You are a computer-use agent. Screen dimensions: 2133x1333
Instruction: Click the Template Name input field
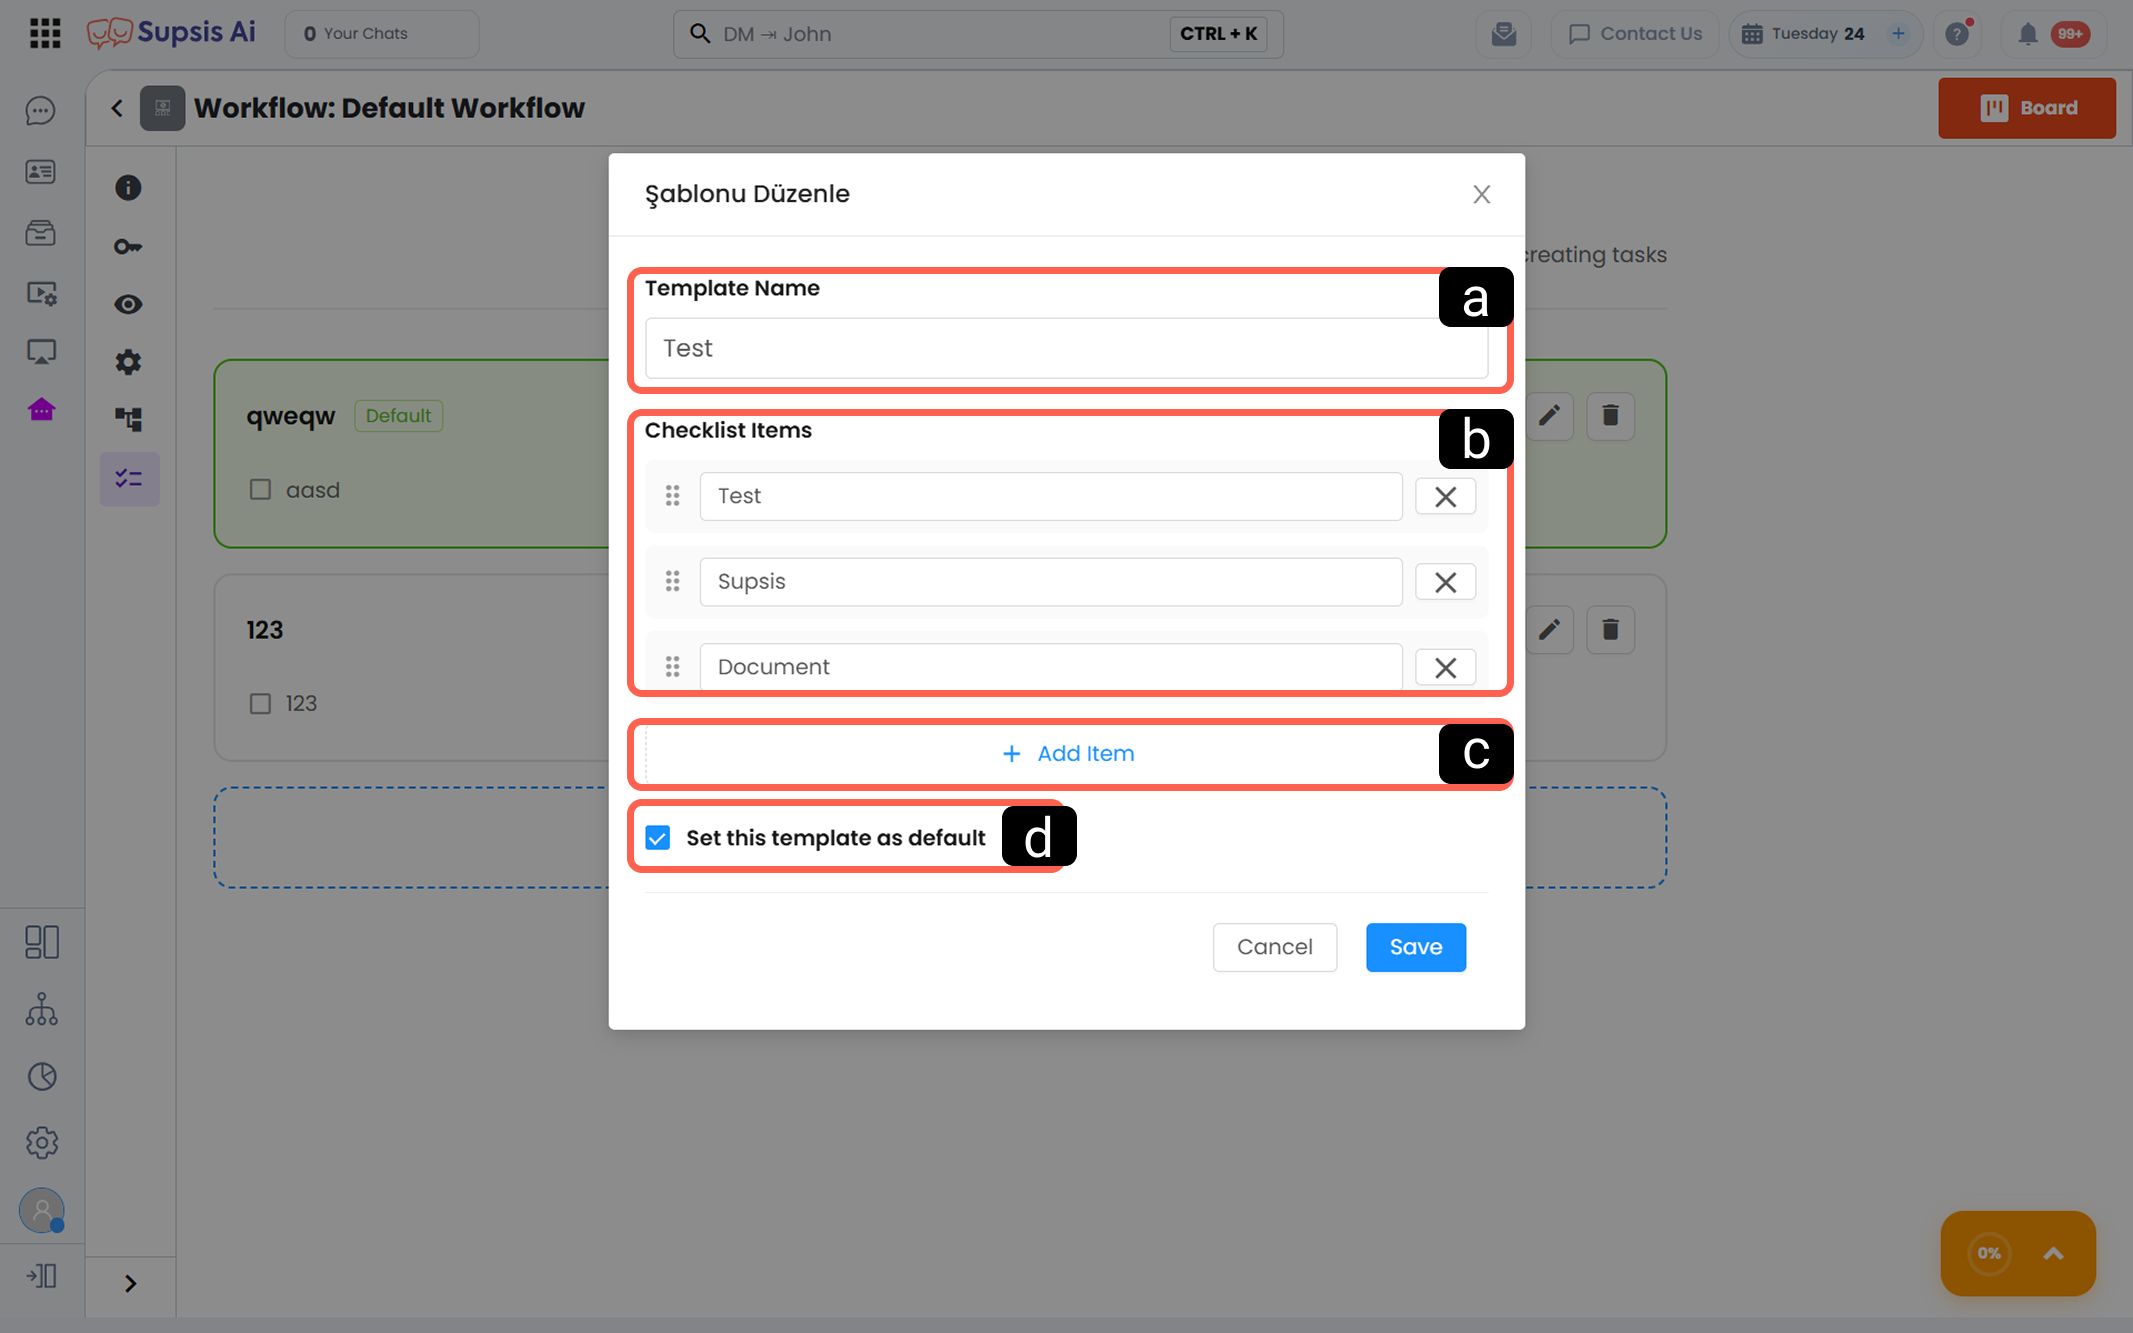1066,348
